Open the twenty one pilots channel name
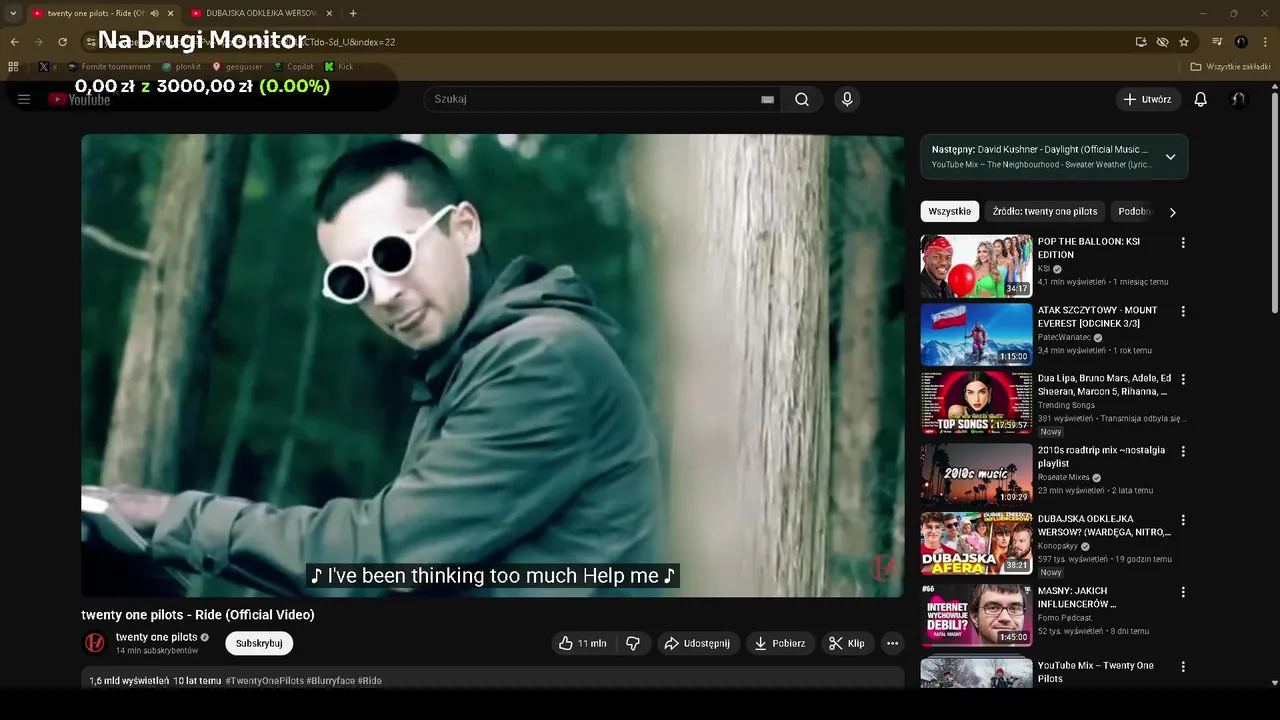Image resolution: width=1280 pixels, height=720 pixels. tap(156, 637)
